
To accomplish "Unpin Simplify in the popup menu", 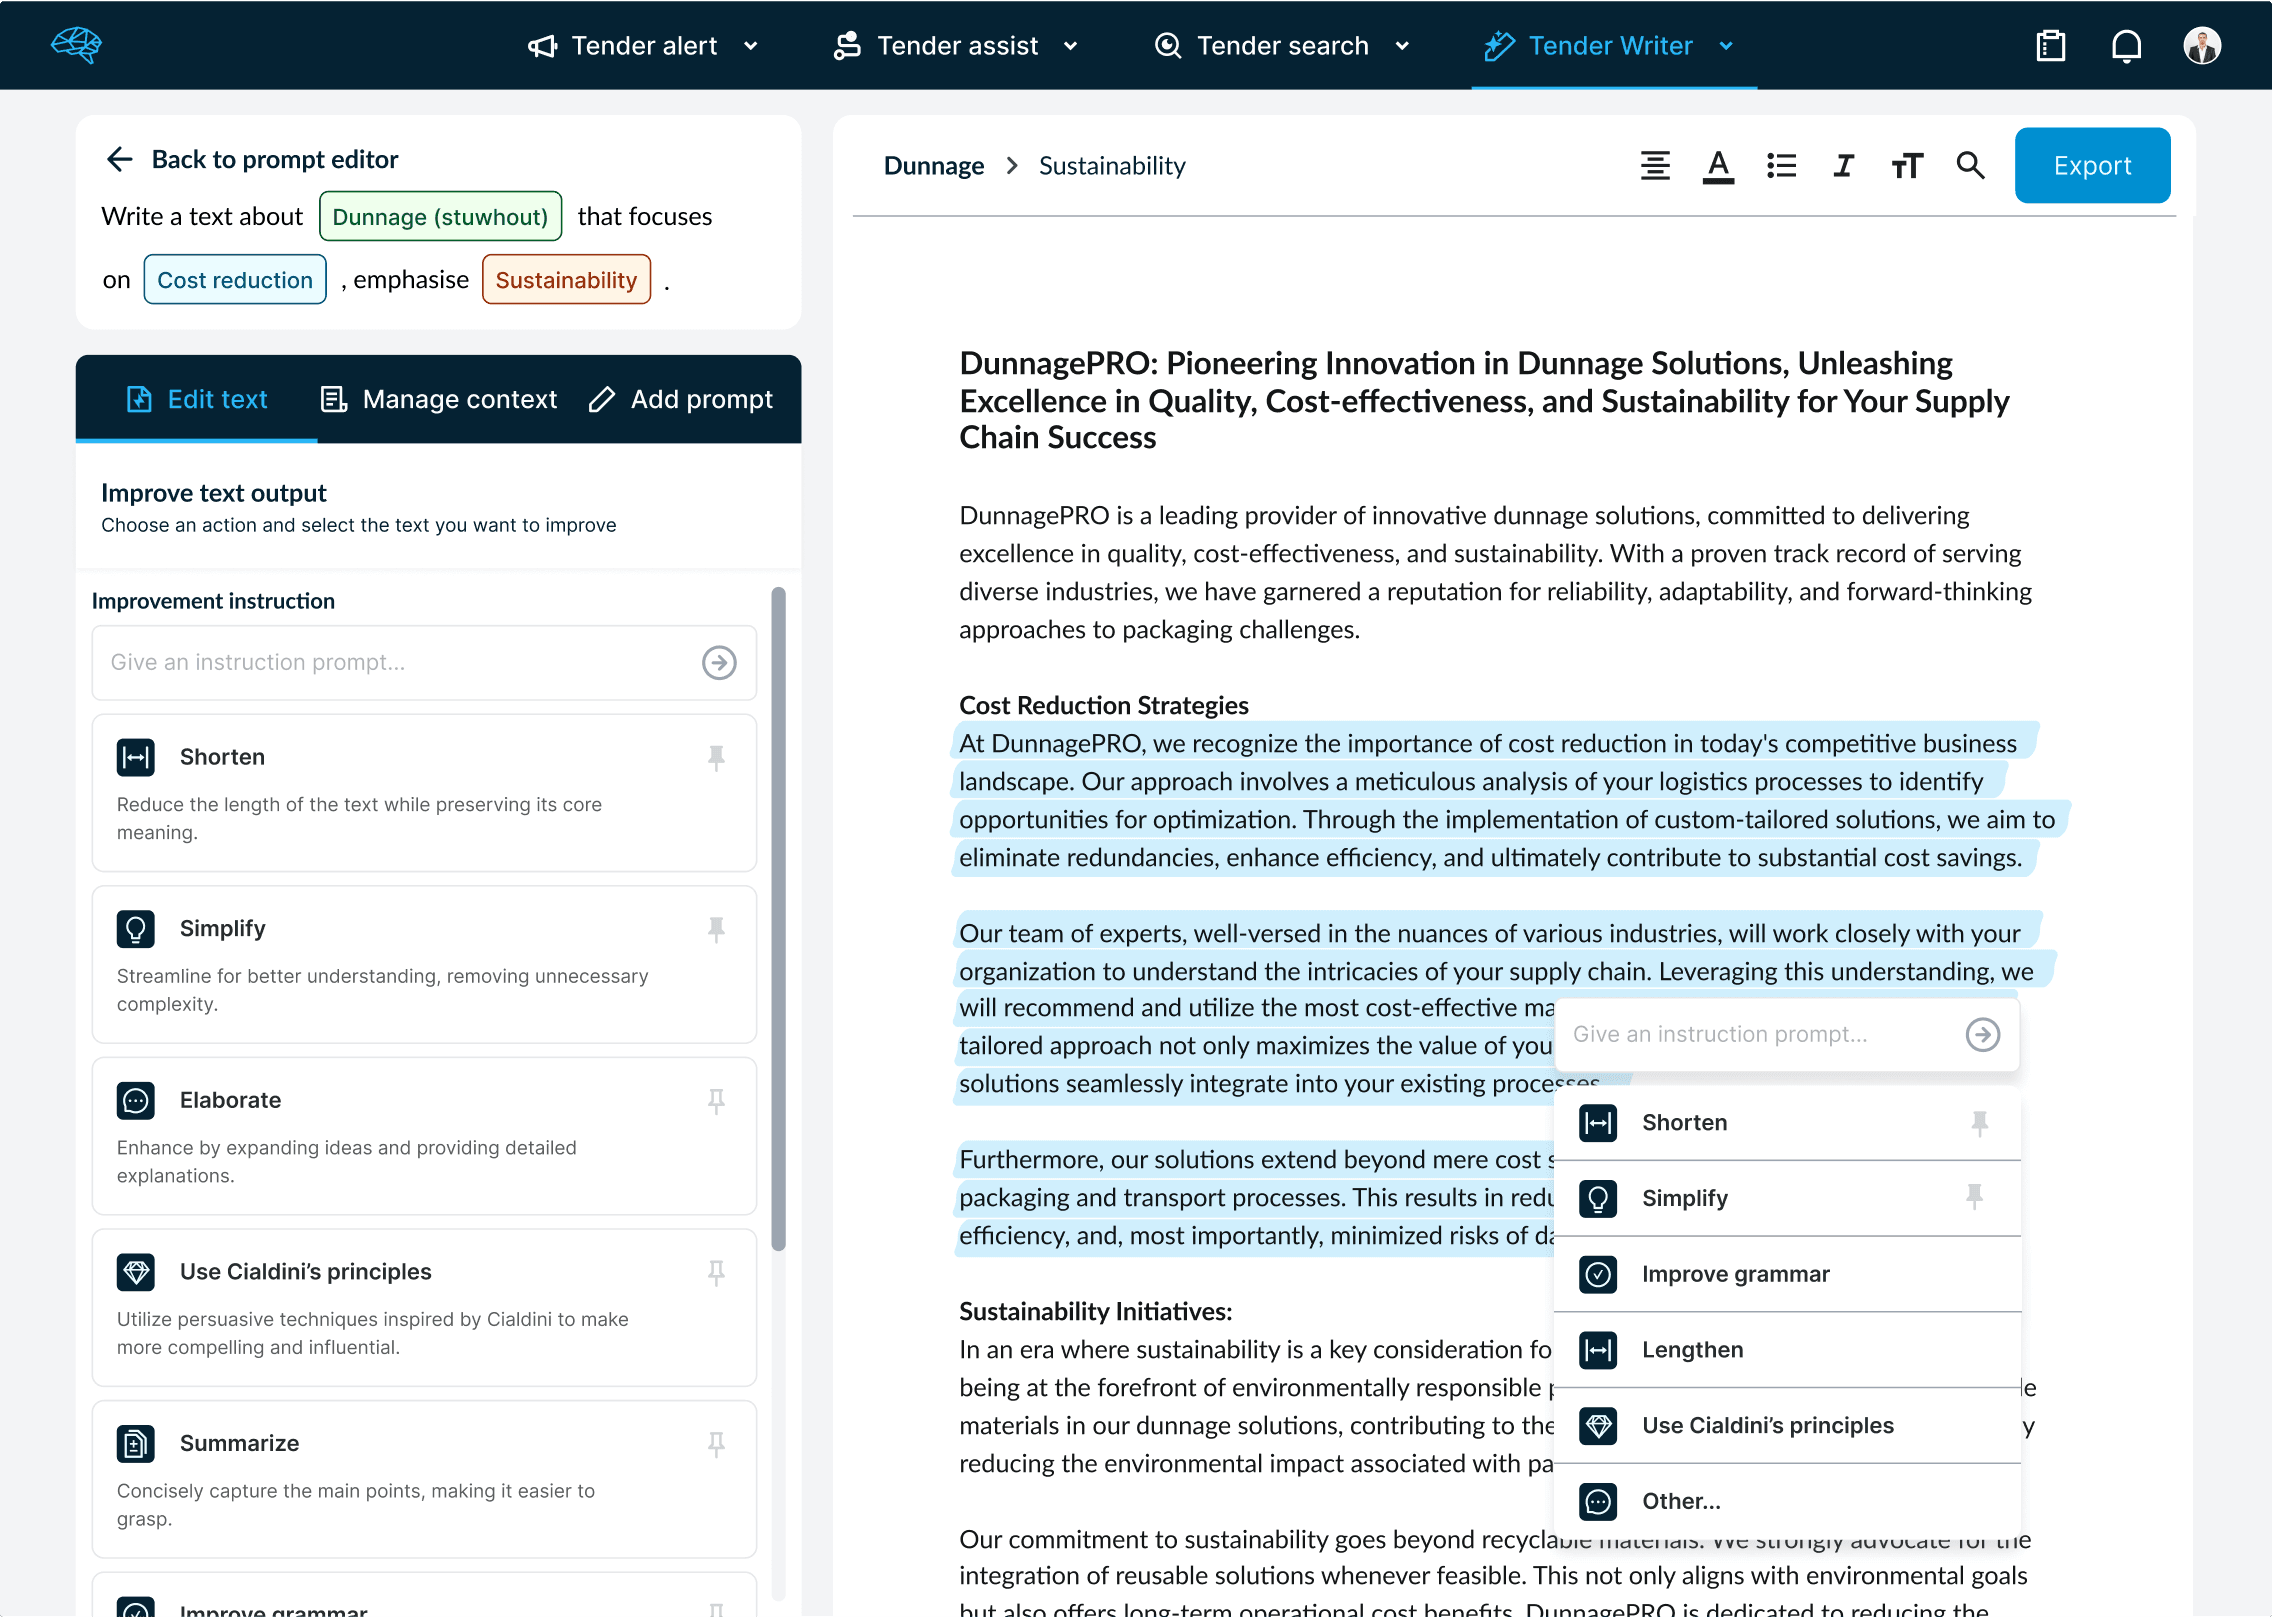I will coord(1974,1197).
